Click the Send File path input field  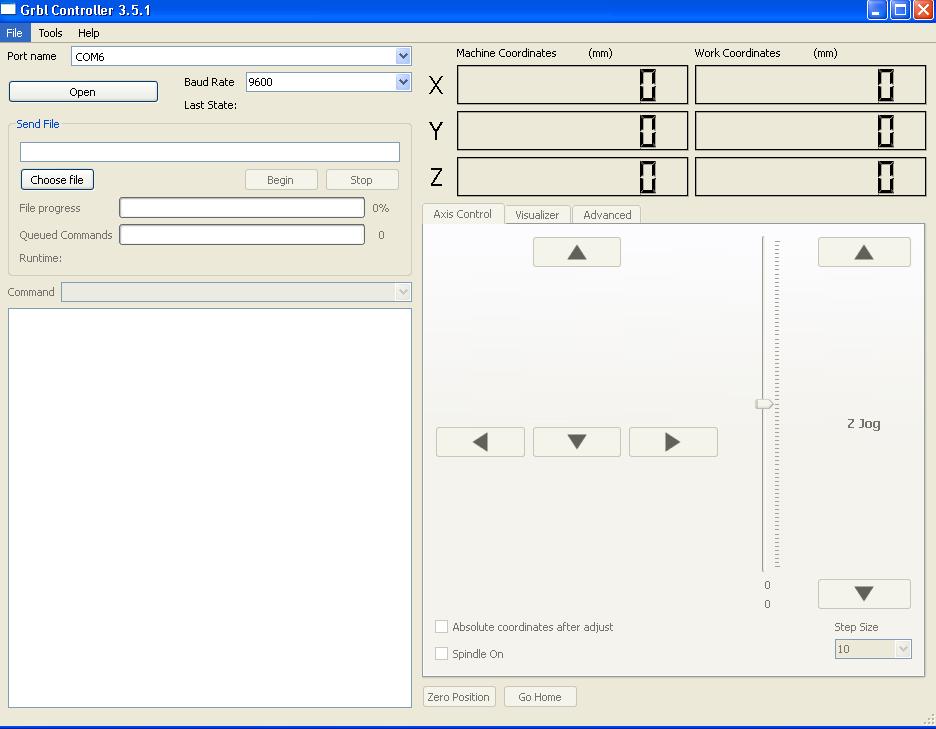[x=210, y=152]
